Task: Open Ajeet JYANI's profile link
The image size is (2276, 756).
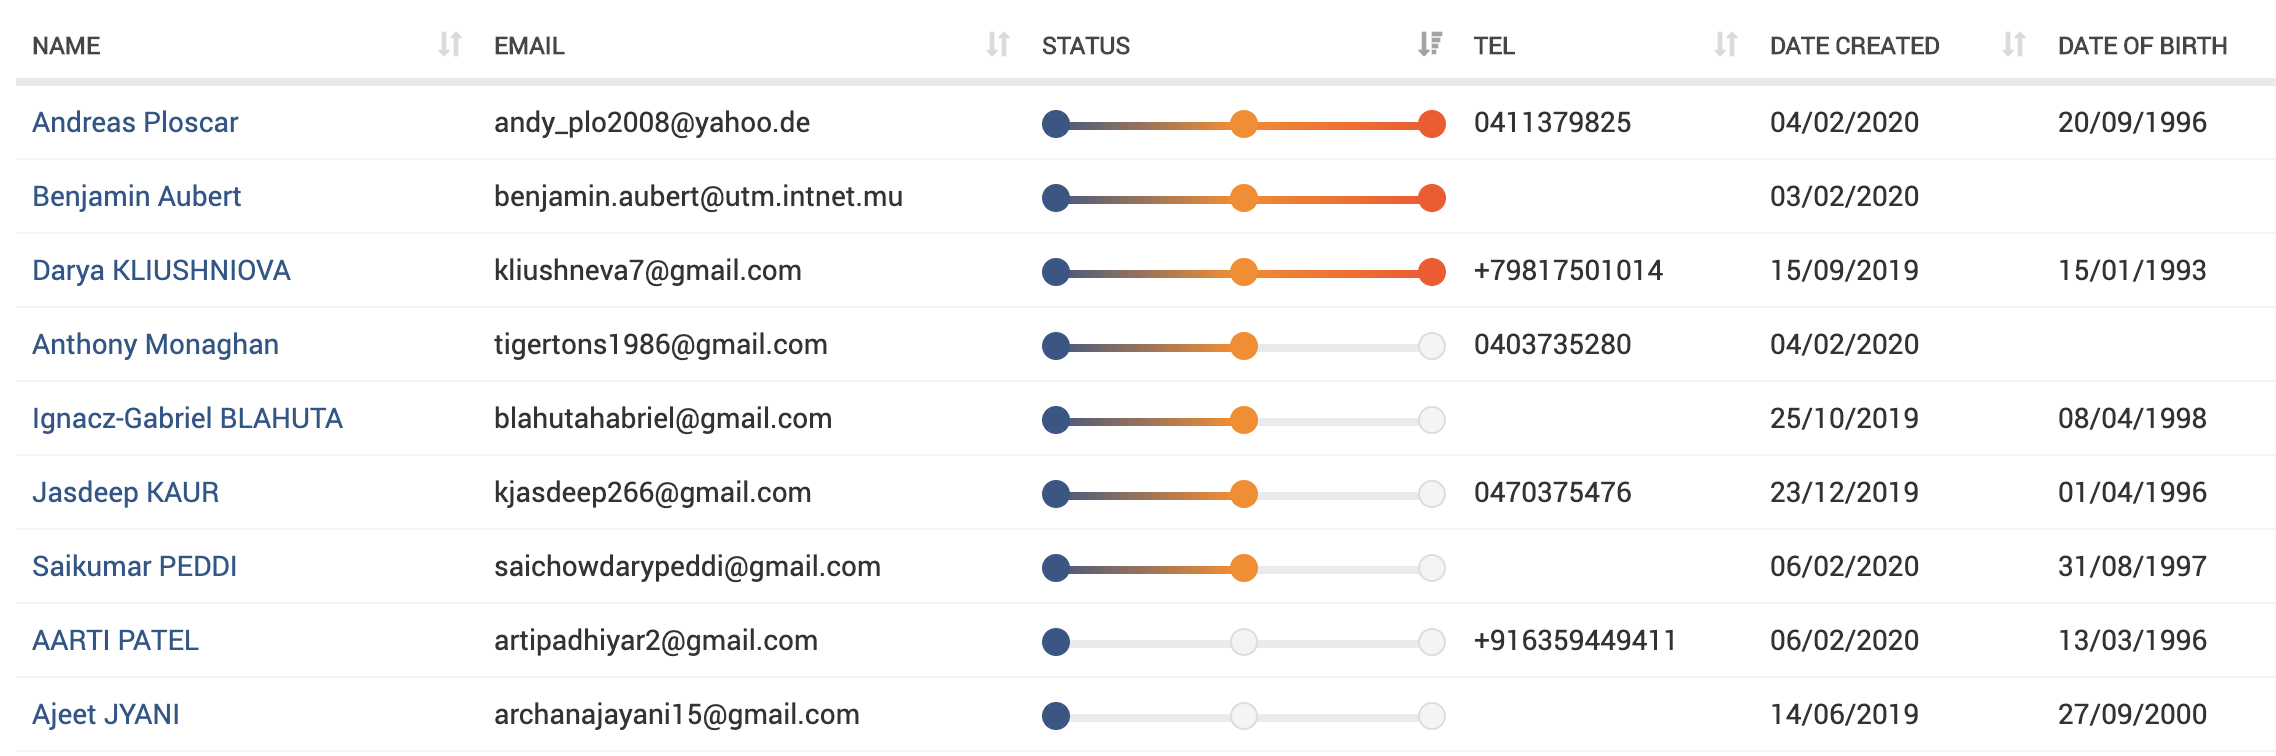Action: tap(106, 714)
